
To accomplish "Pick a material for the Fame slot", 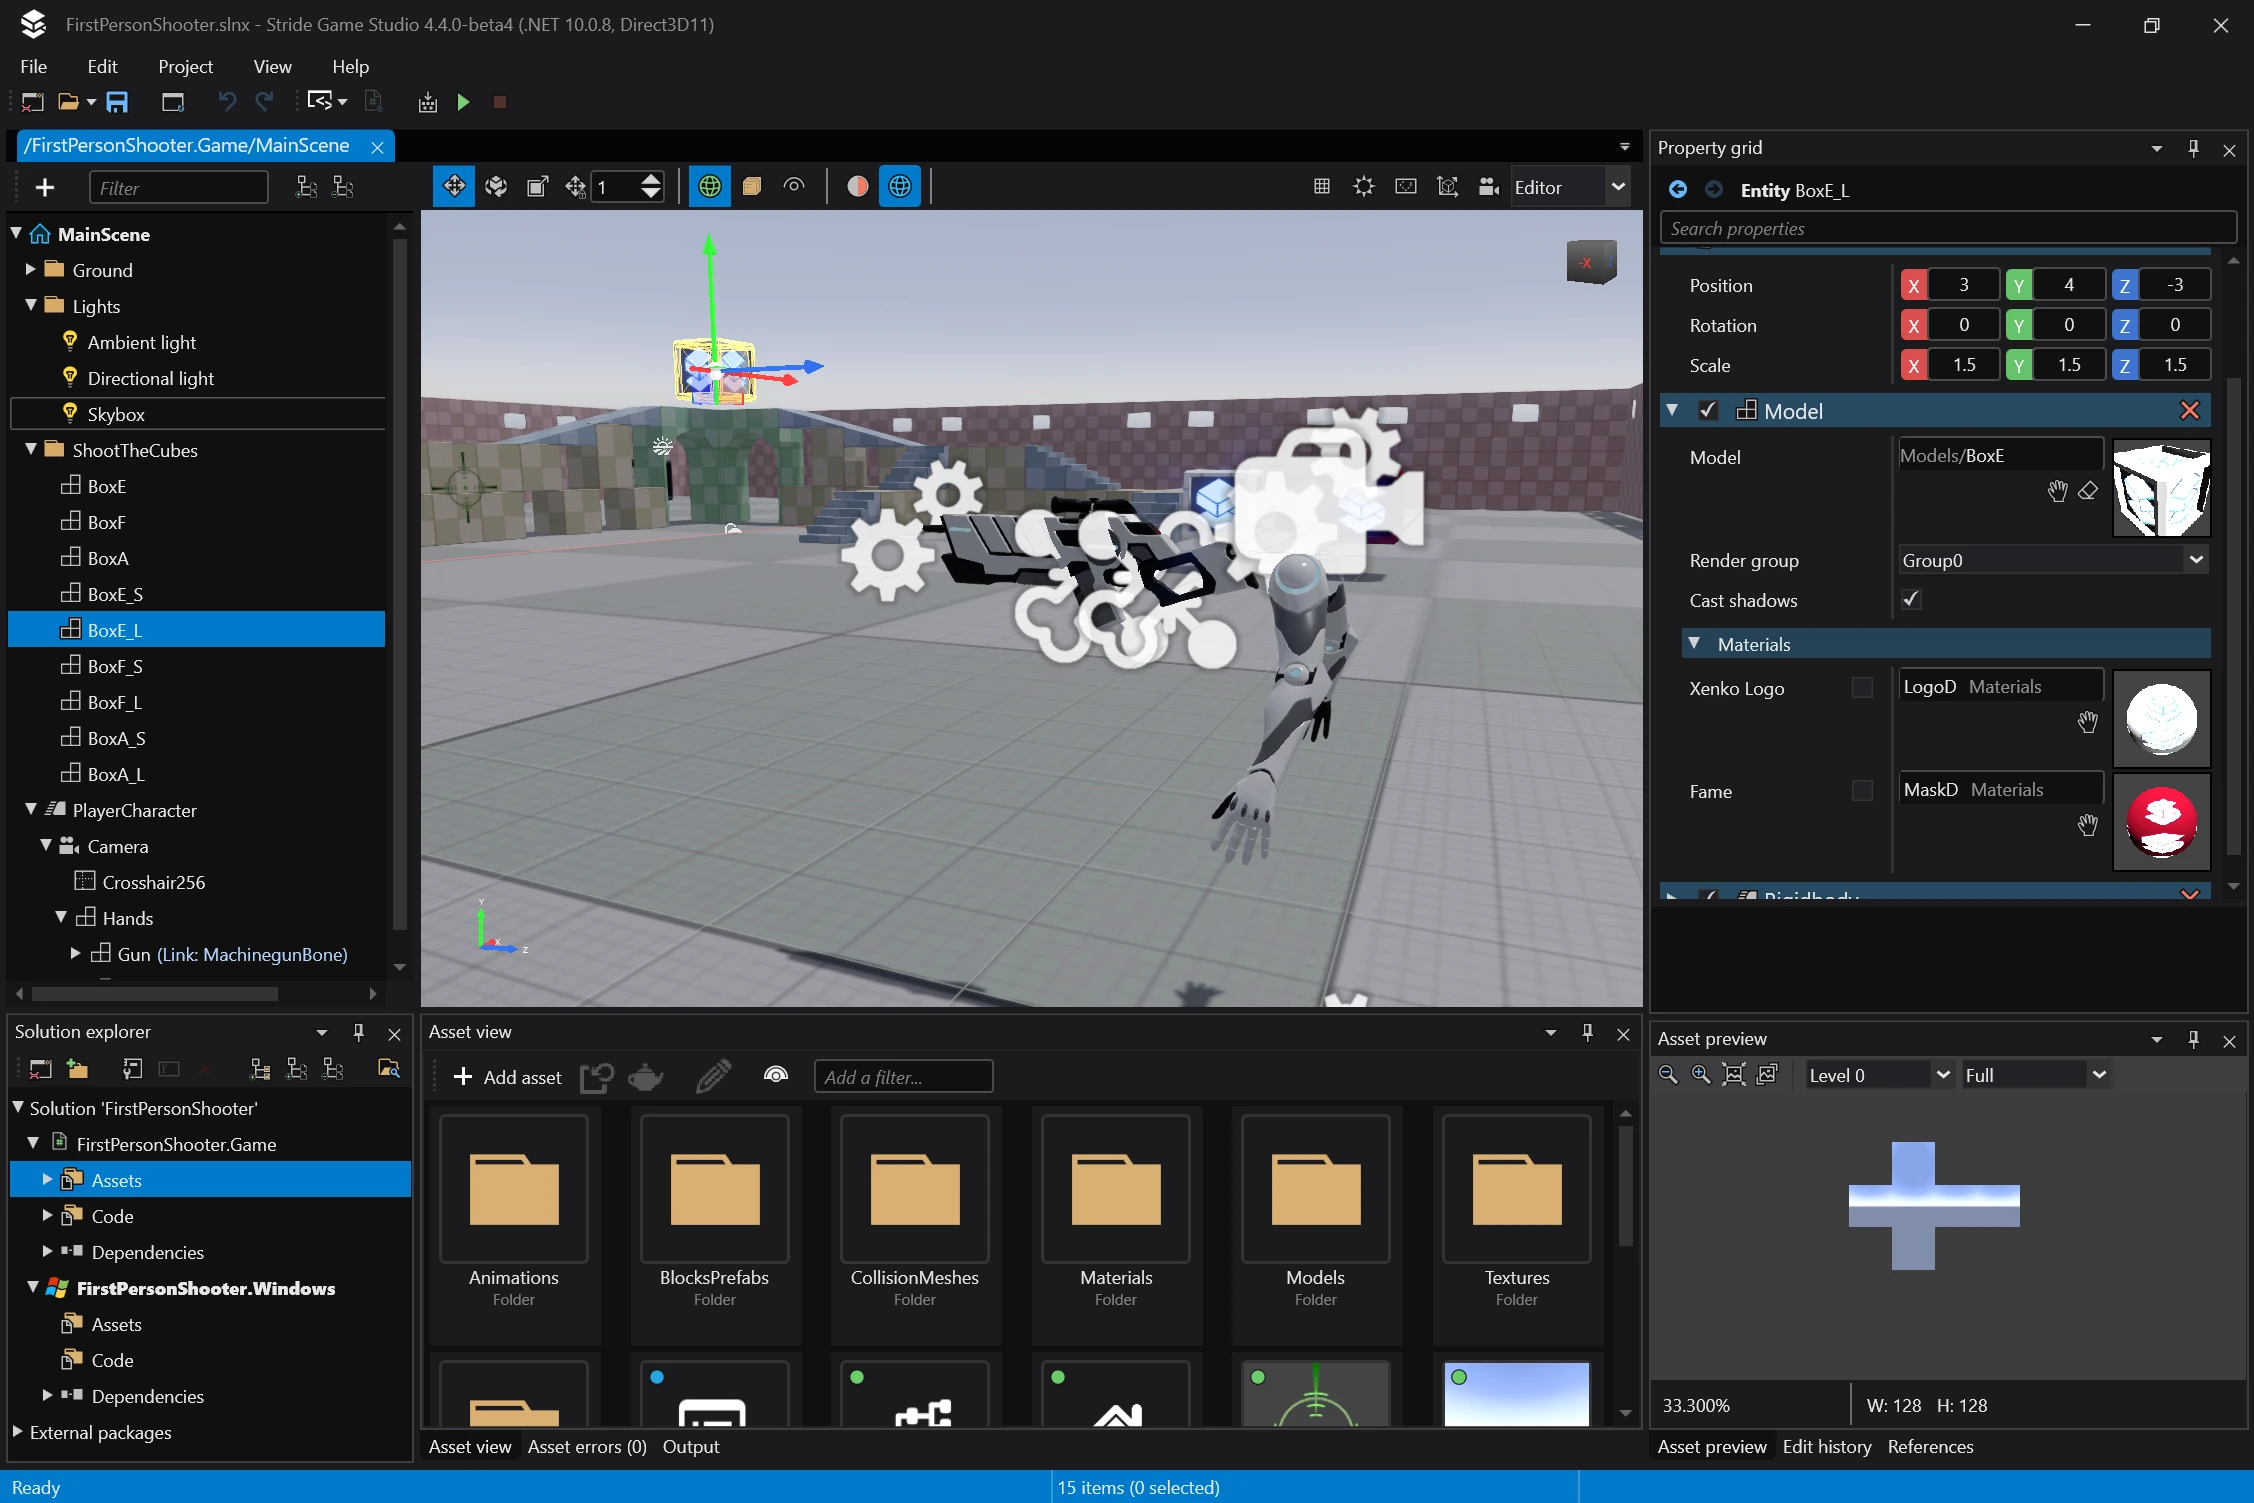I will point(2087,825).
